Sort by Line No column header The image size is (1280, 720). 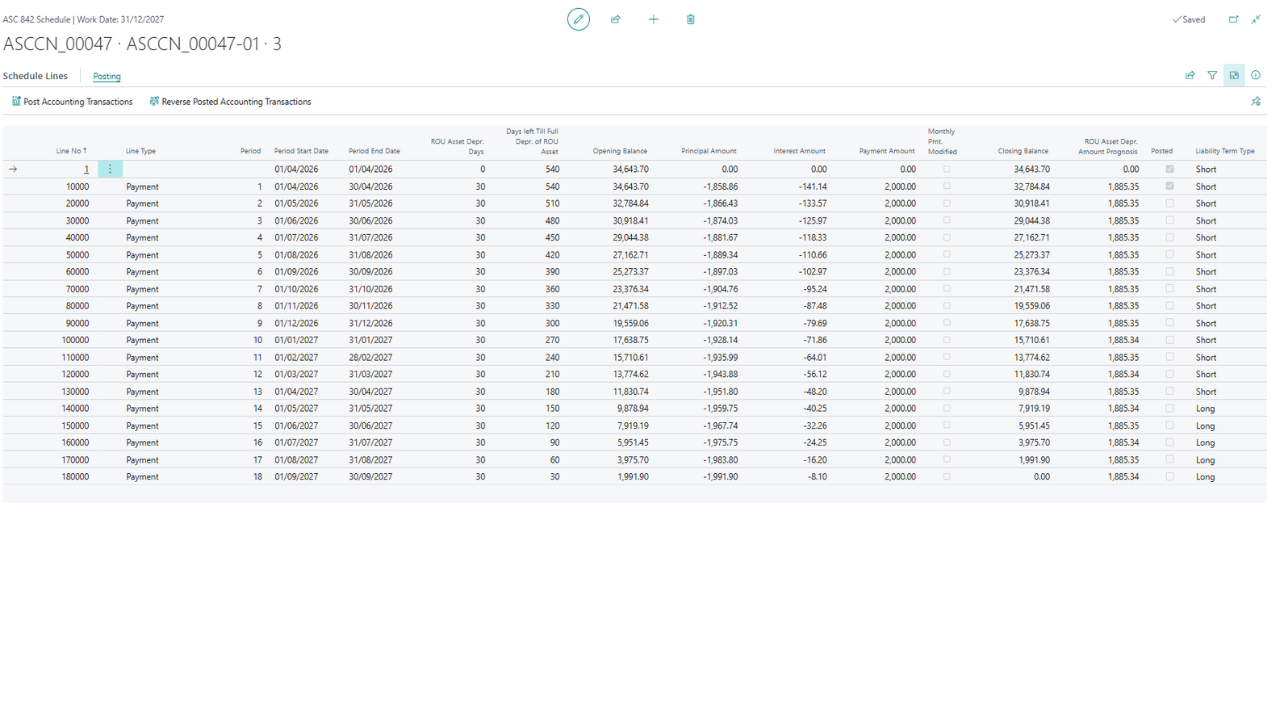click(71, 151)
